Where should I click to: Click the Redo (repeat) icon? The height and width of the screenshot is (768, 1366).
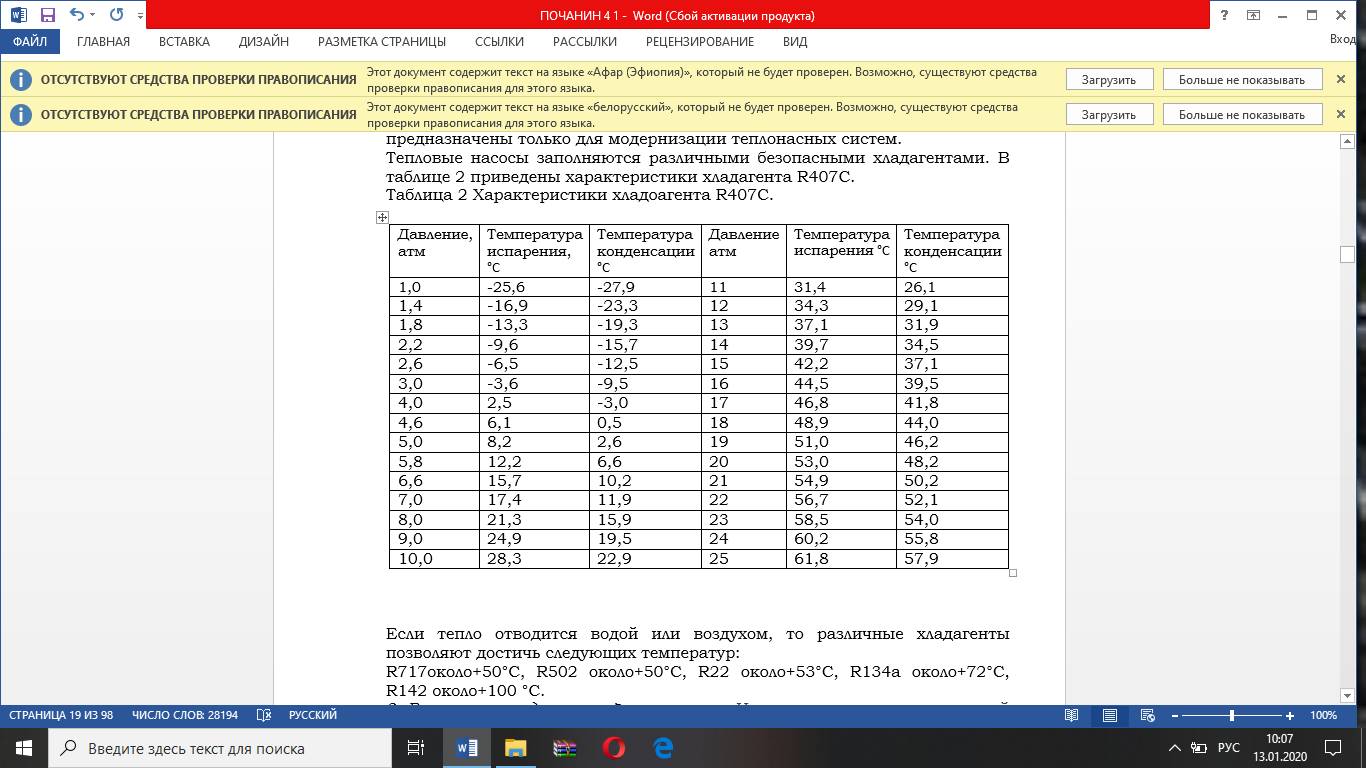pyautogui.click(x=116, y=15)
